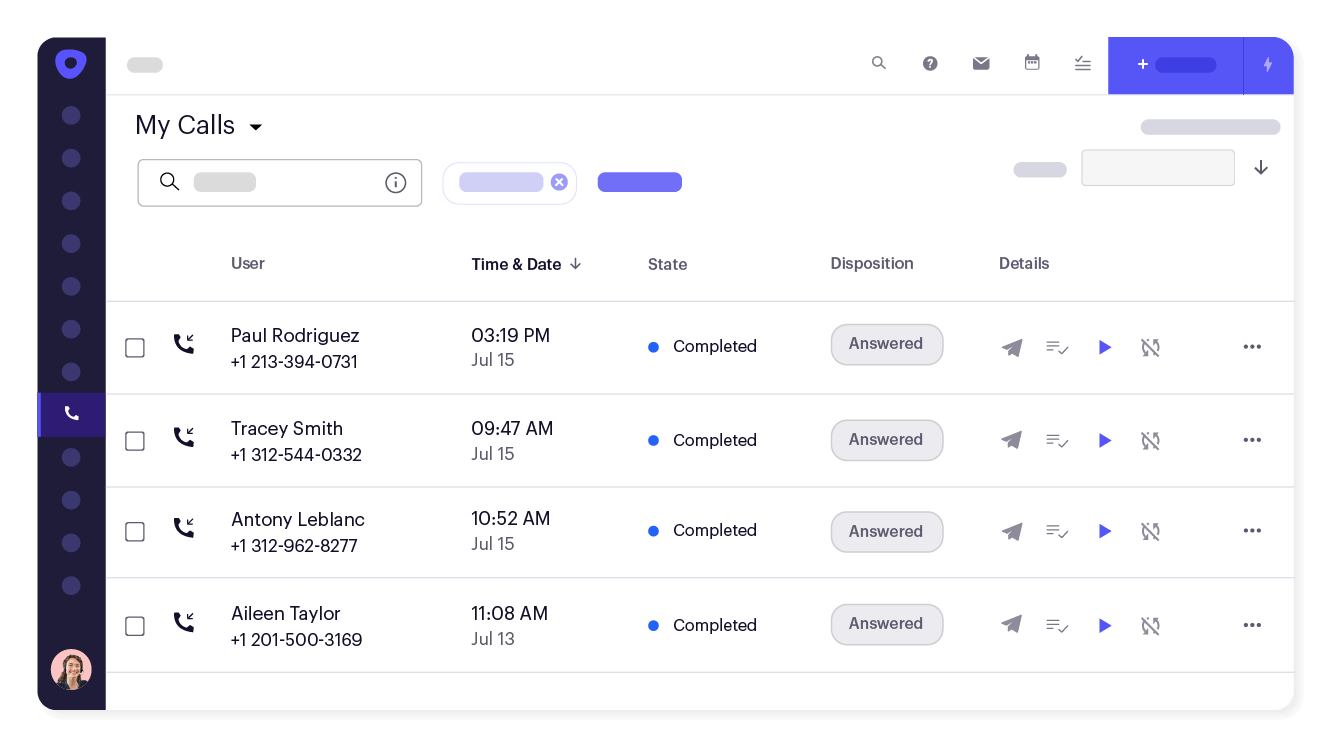Image resolution: width=1332 pixels, height=746 pixels.
Task: Send a message on Paul Rodriguez's row
Action: pyautogui.click(x=1011, y=347)
